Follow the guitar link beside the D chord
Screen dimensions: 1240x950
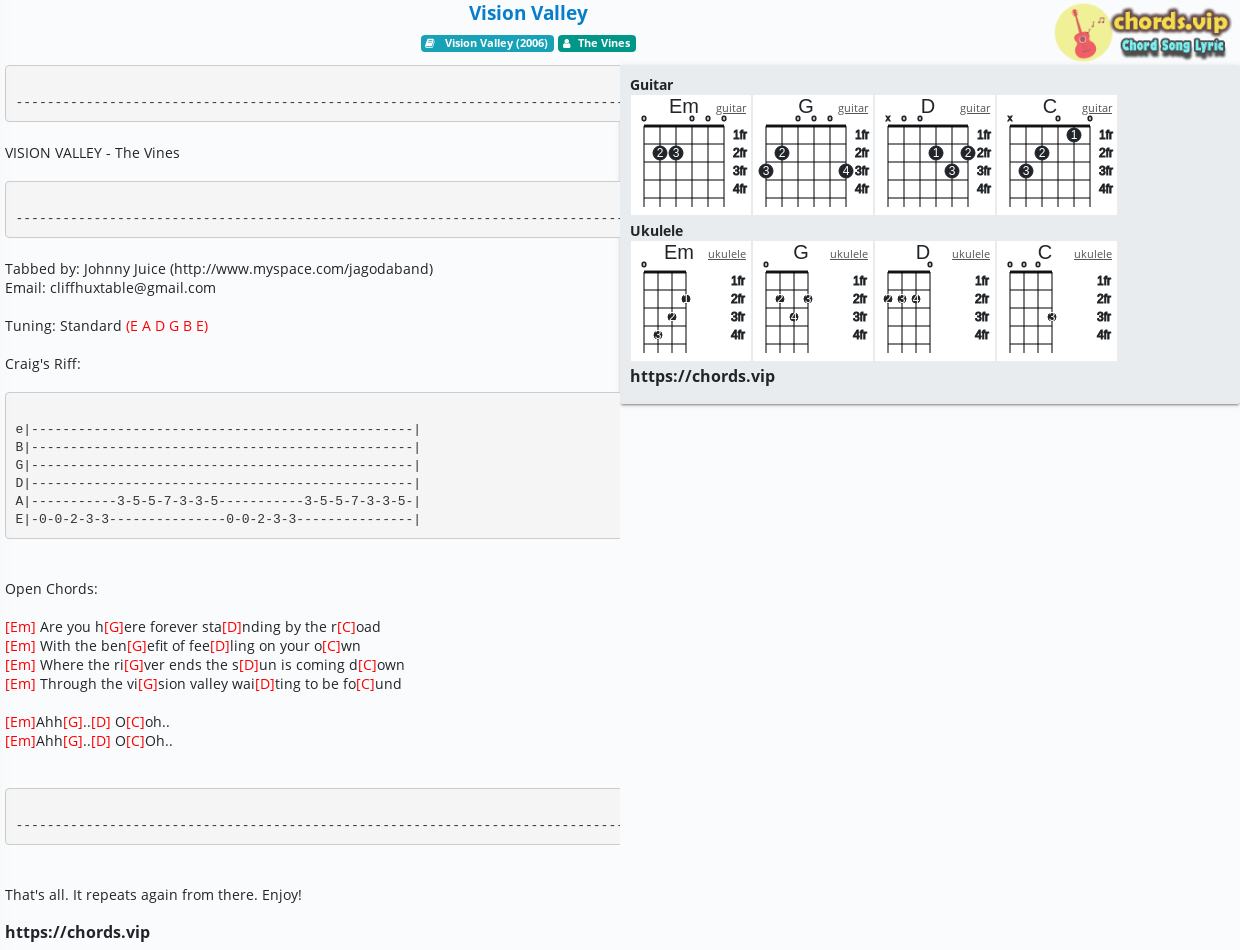coord(975,108)
